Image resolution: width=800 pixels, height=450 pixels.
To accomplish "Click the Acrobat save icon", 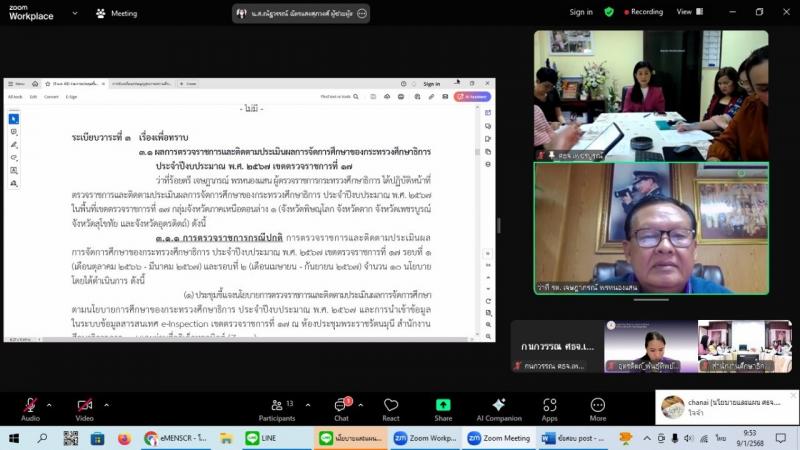I will pos(373,96).
